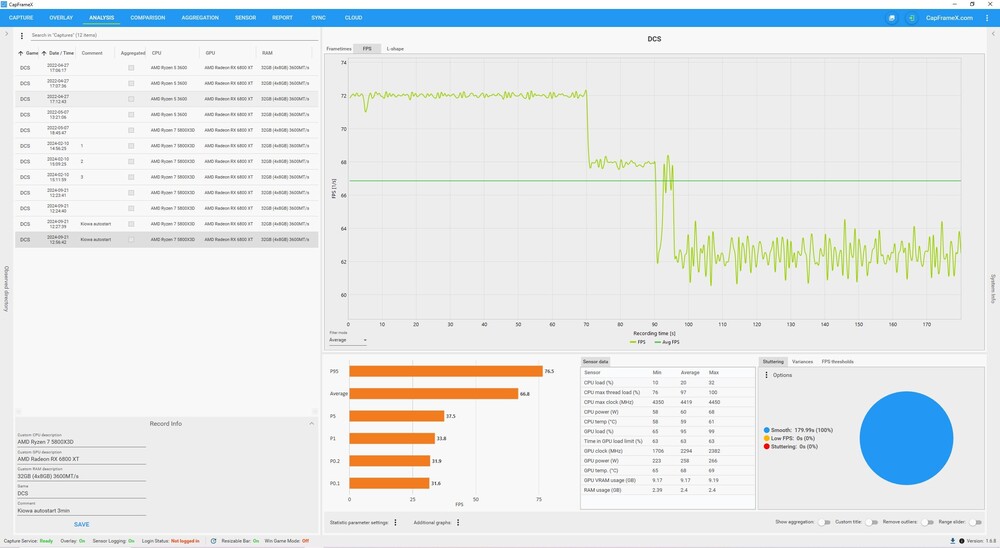Image resolution: width=1000 pixels, height=548 pixels.
Task: Focus the Search in Captures field
Action: click(x=172, y=36)
